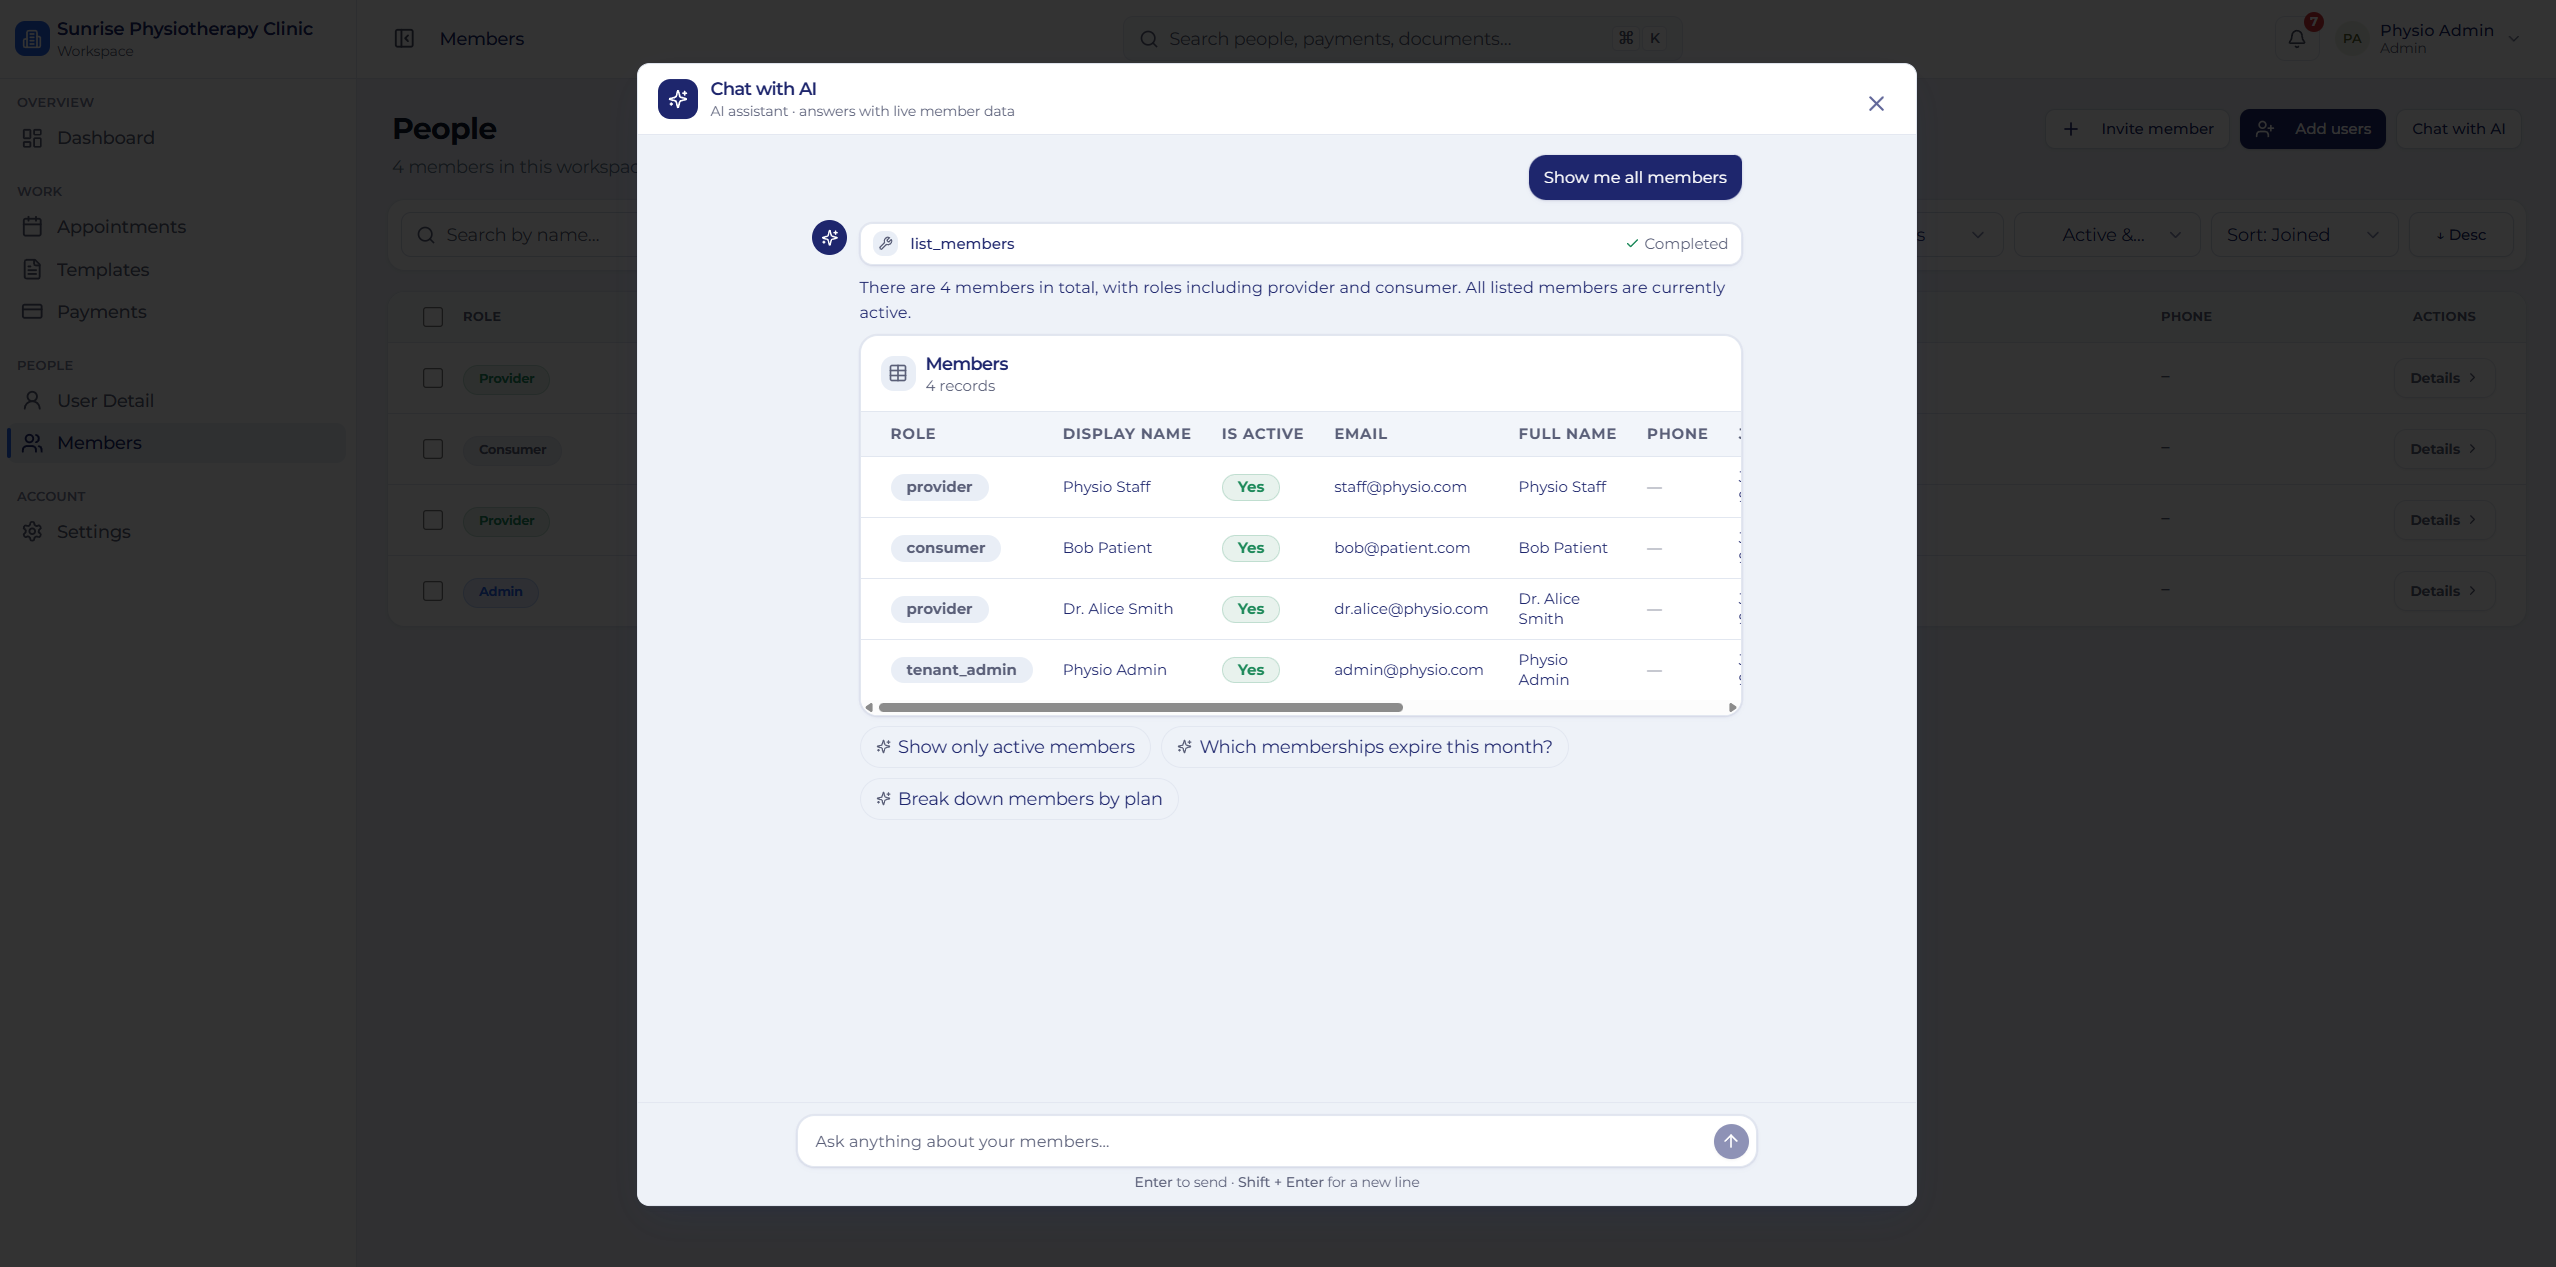The image size is (2556, 1267).
Task: Focus the global search people, payments field
Action: (1400, 39)
